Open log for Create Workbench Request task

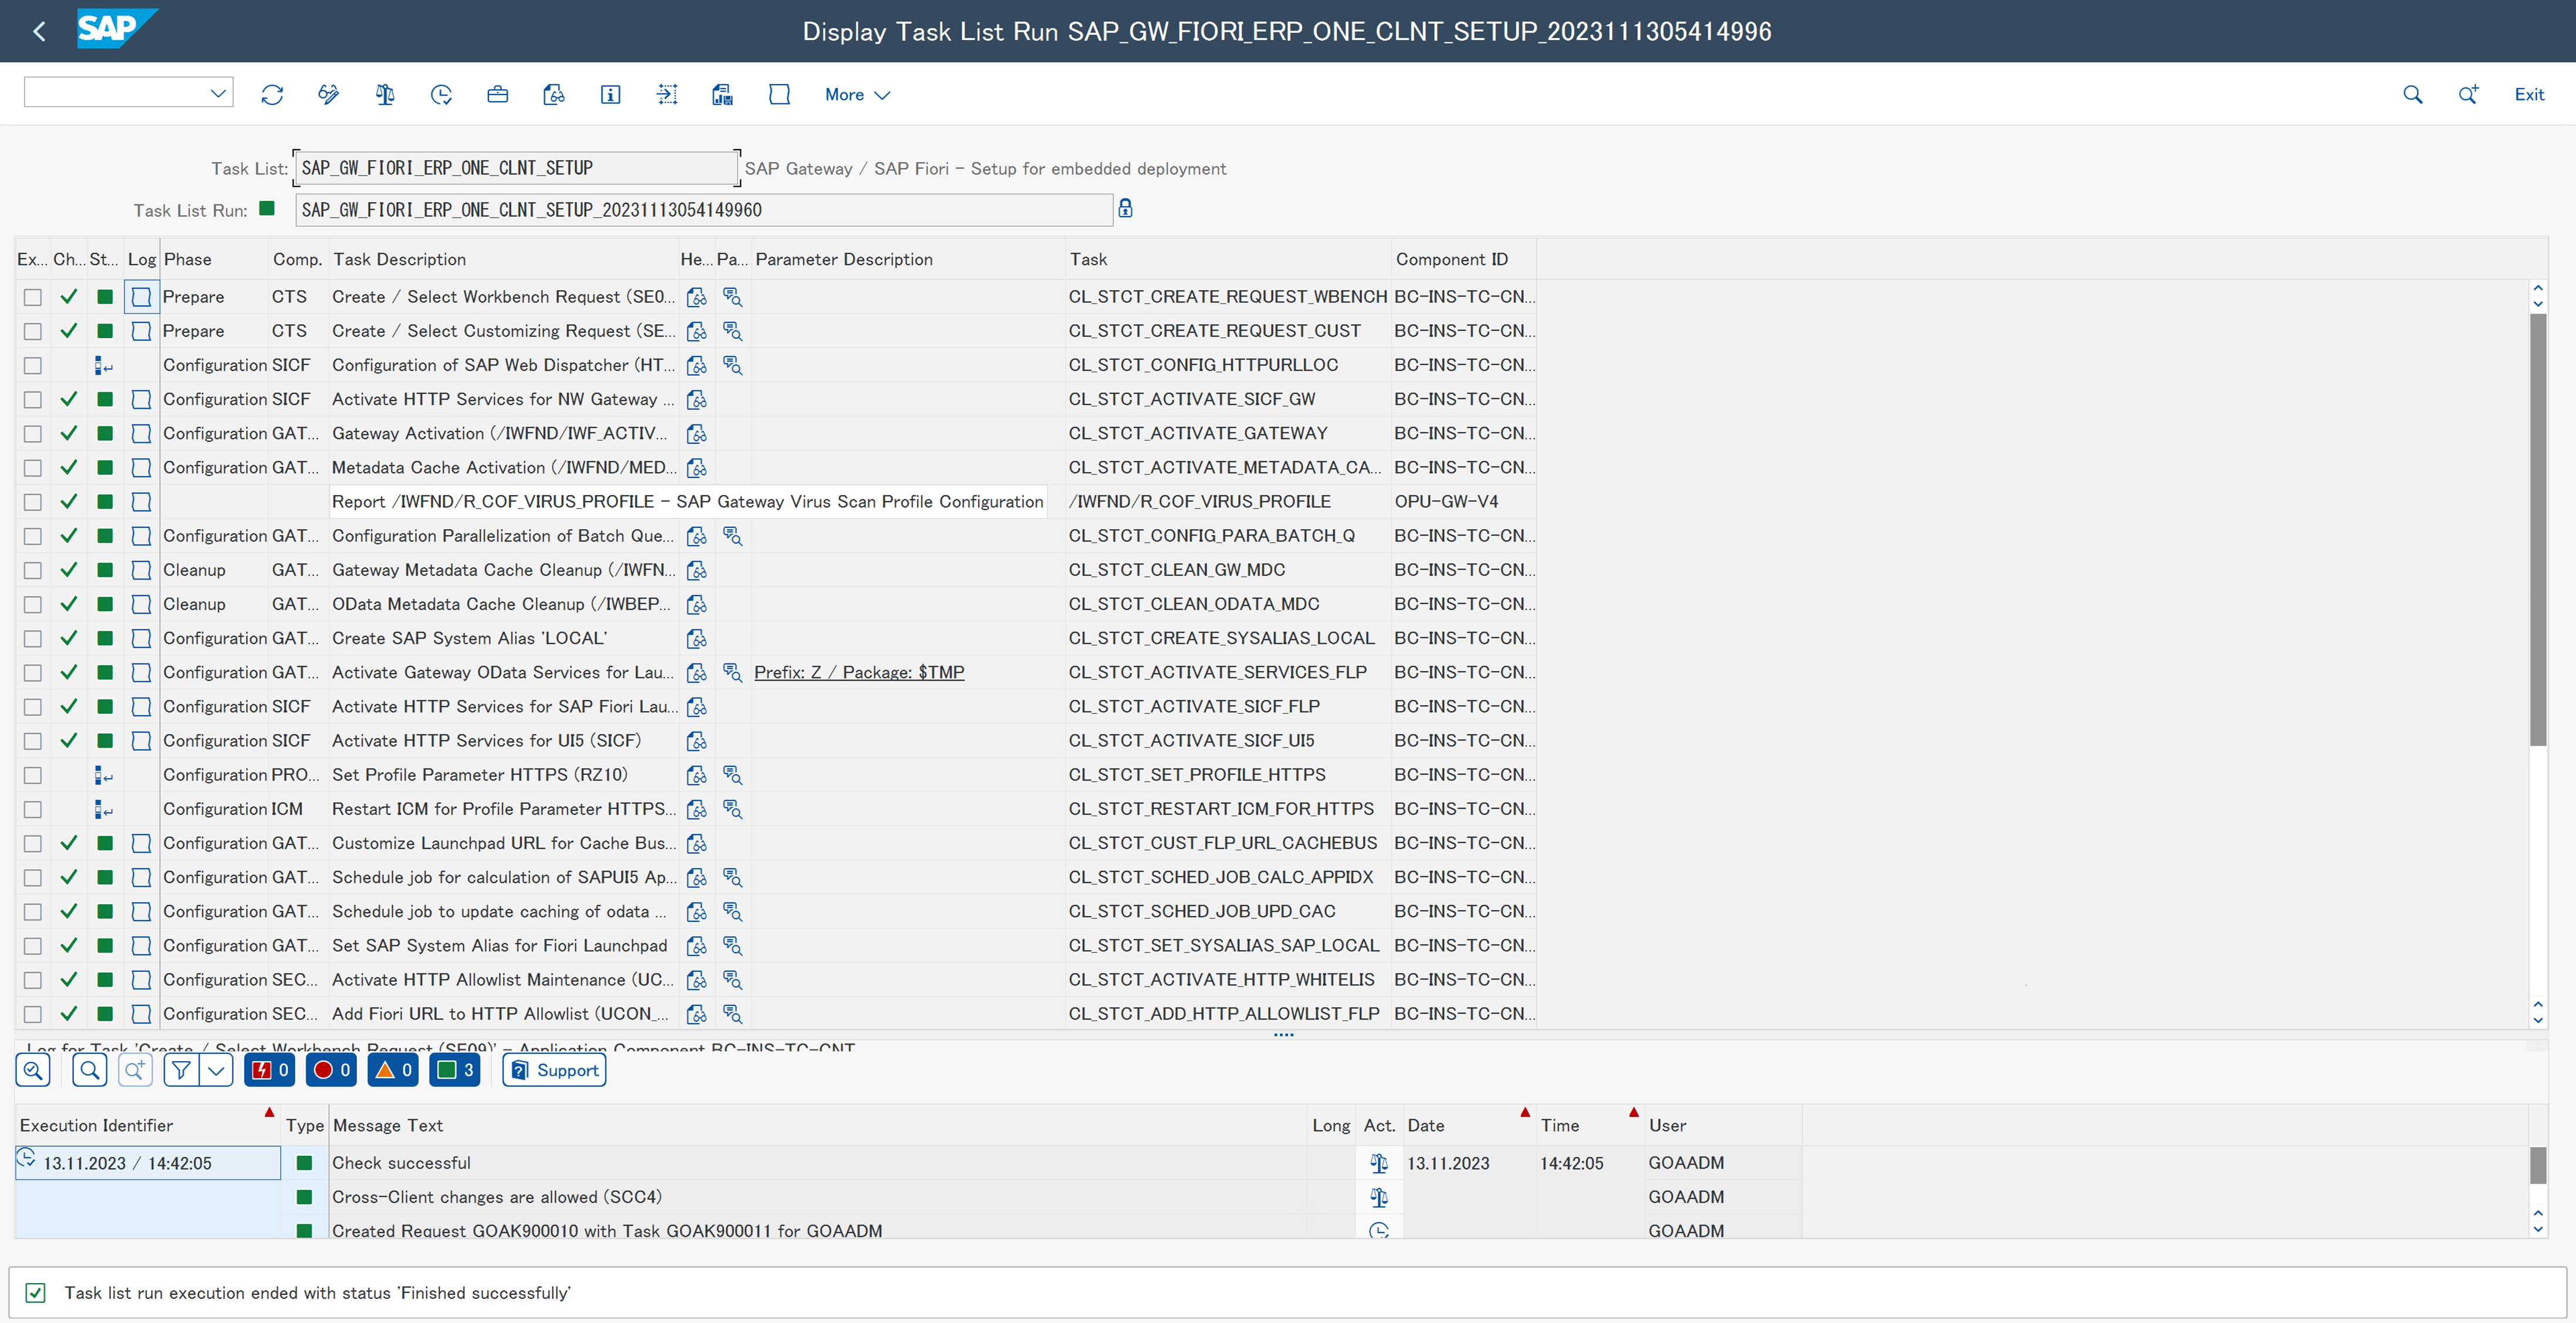pyautogui.click(x=141, y=297)
